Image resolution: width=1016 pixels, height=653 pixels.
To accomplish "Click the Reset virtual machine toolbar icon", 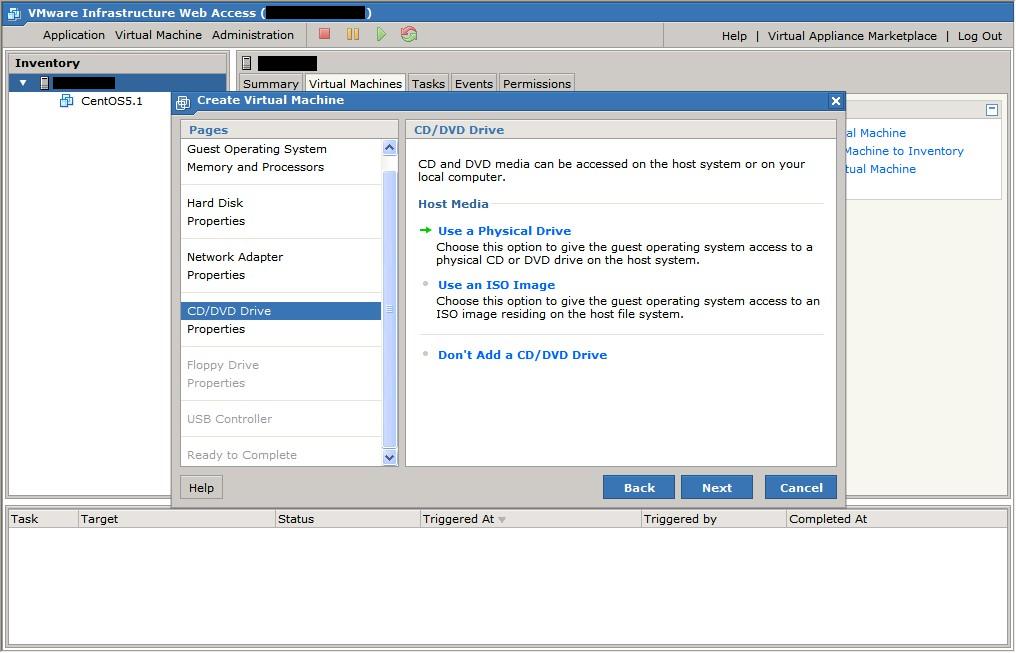I will click(409, 34).
